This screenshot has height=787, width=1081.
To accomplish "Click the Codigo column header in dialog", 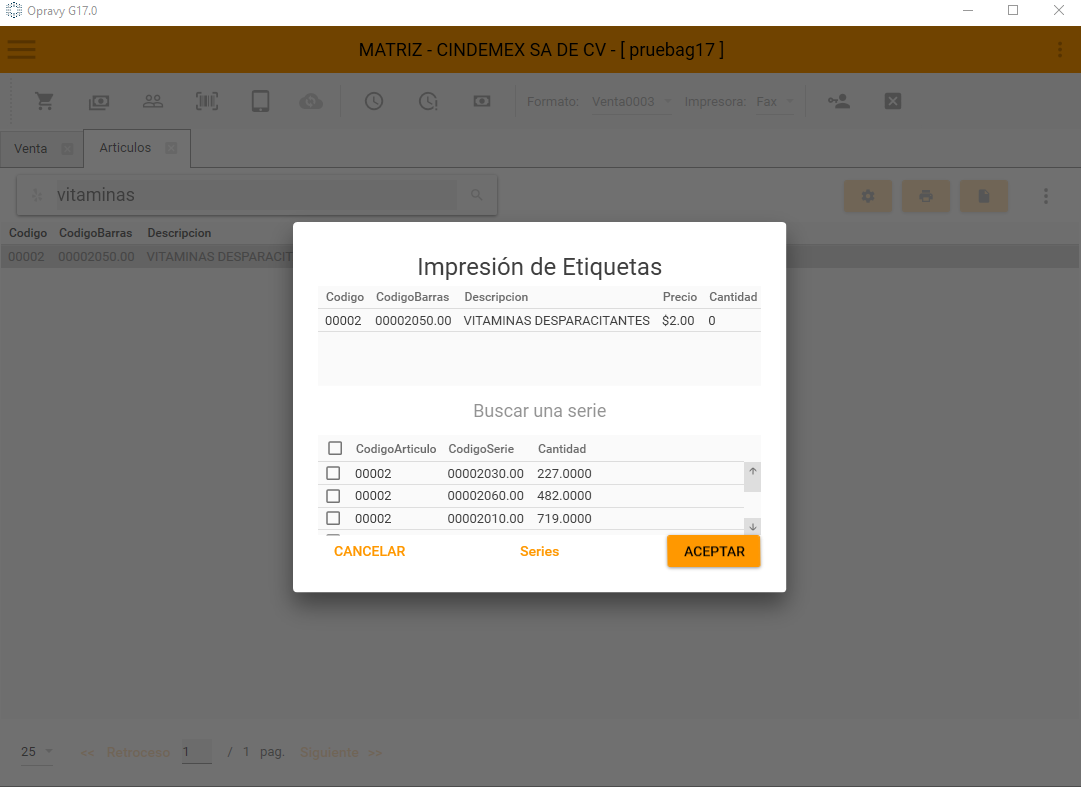I will tap(345, 297).
